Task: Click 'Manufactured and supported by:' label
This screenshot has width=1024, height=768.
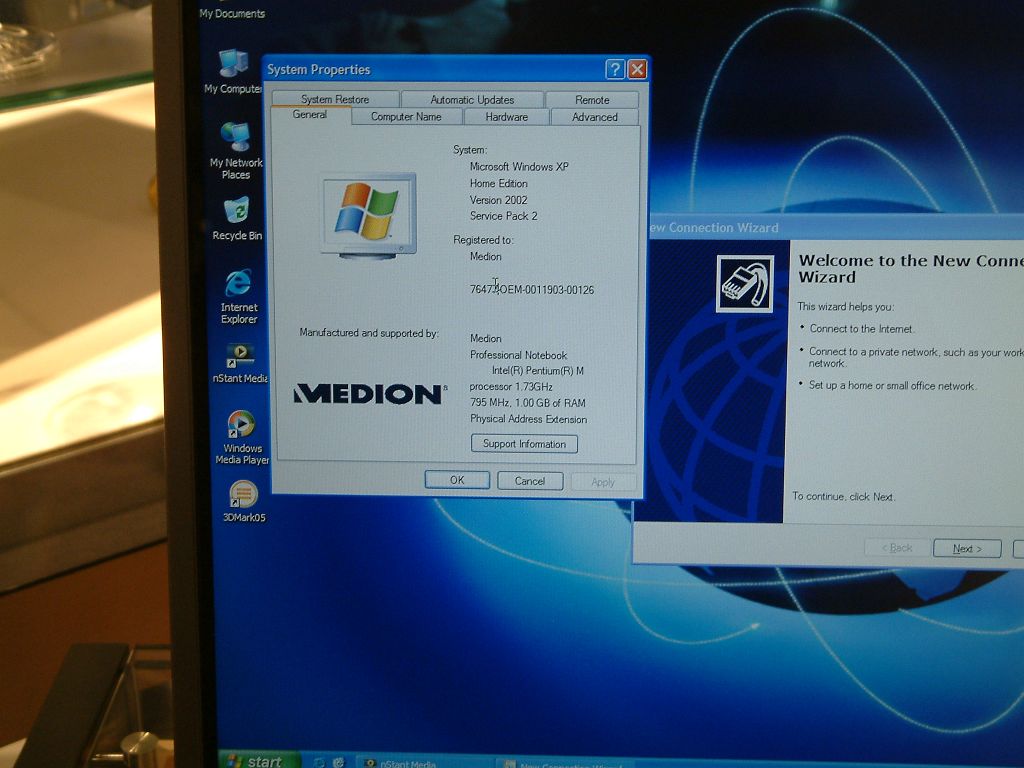Action: point(369,333)
